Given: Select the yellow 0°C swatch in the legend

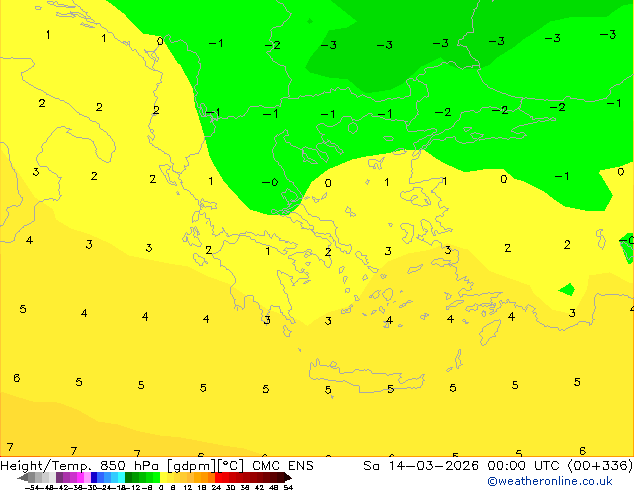Looking at the screenshot, I should pos(163,477).
